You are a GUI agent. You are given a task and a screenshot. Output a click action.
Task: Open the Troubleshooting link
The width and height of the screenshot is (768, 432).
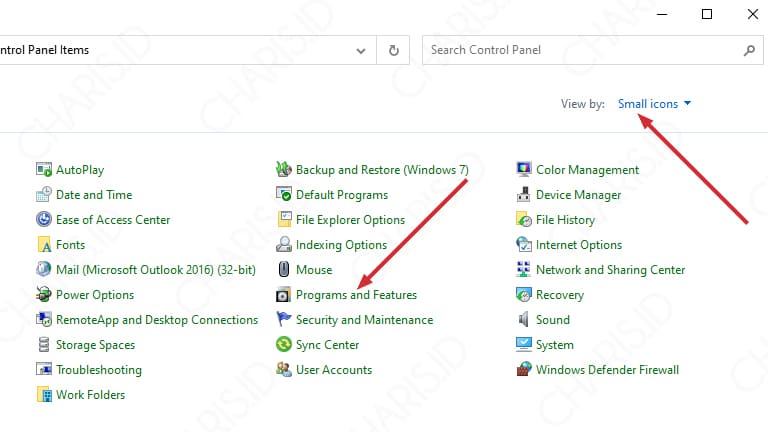click(99, 370)
